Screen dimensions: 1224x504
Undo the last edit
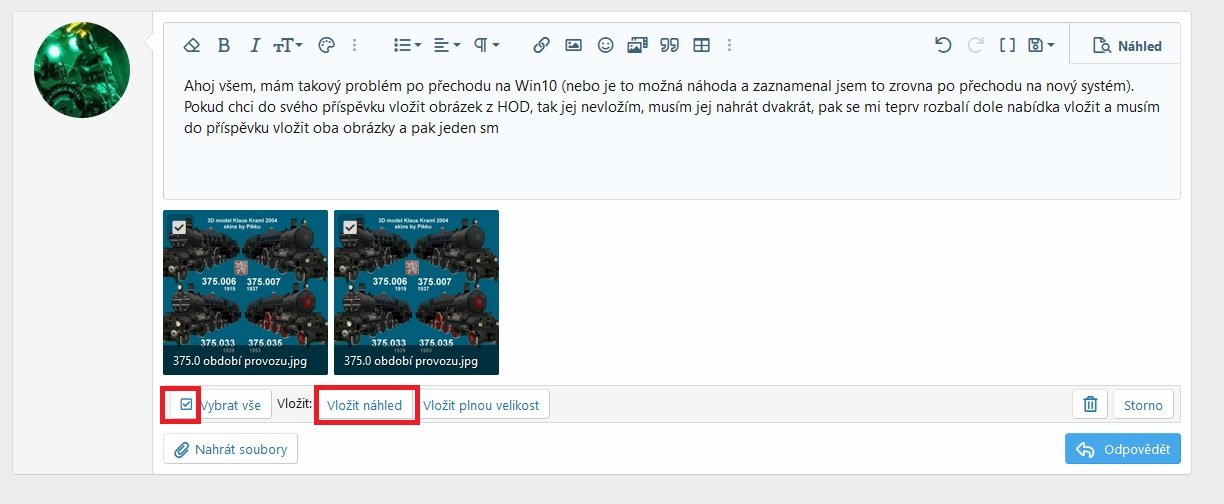[942, 45]
